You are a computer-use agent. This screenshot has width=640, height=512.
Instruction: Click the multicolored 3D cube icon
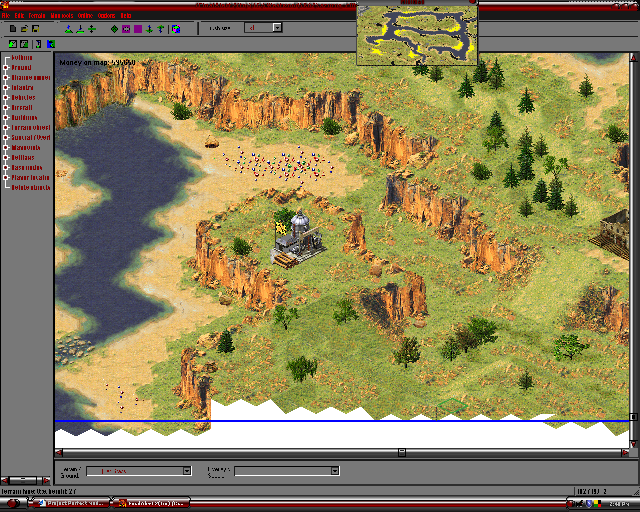tap(176, 29)
